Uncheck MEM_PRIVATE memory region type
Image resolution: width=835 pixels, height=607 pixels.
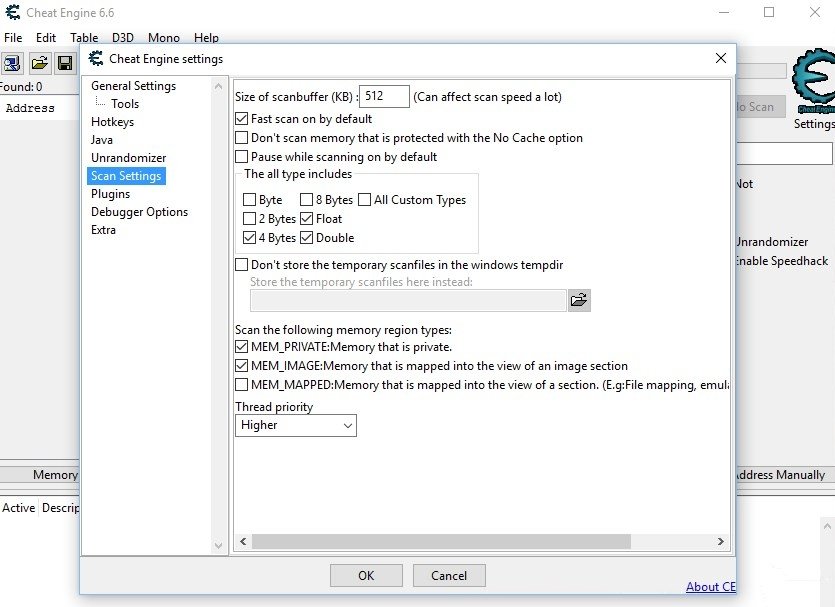pos(241,347)
